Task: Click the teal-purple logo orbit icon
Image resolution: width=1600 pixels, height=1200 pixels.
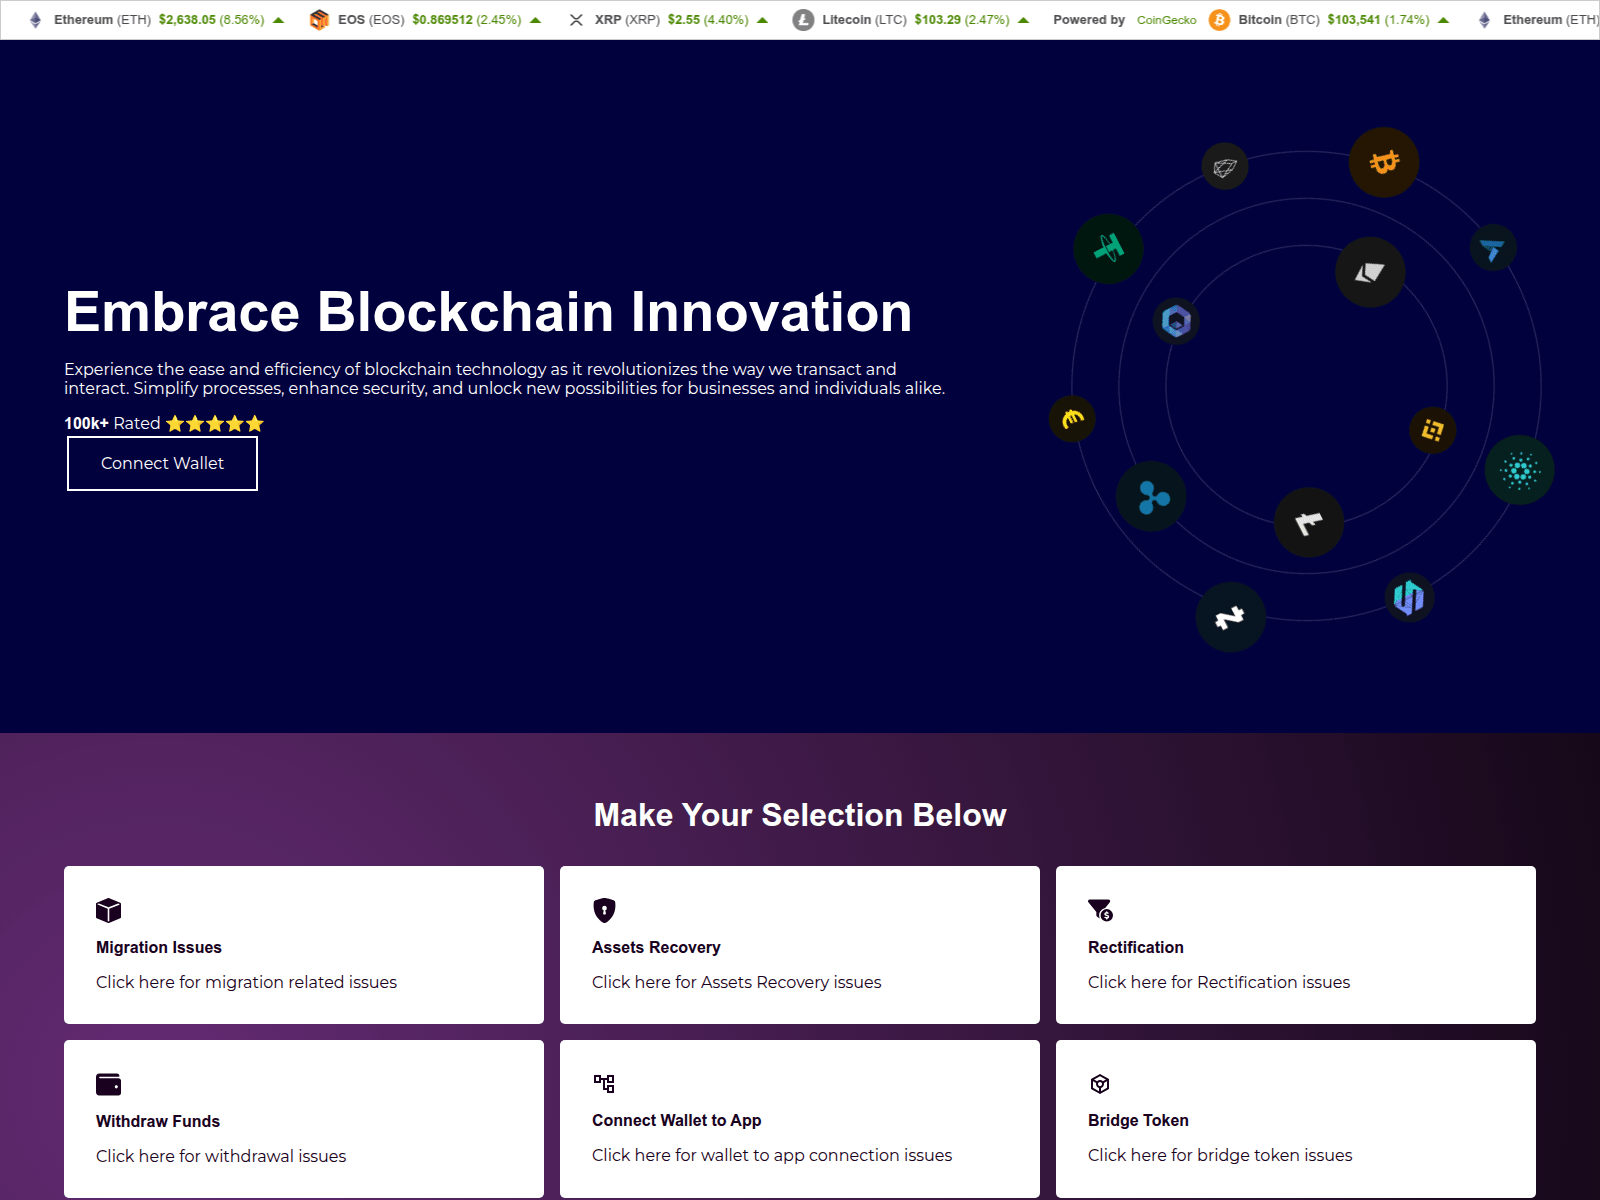Action: click(x=1409, y=598)
